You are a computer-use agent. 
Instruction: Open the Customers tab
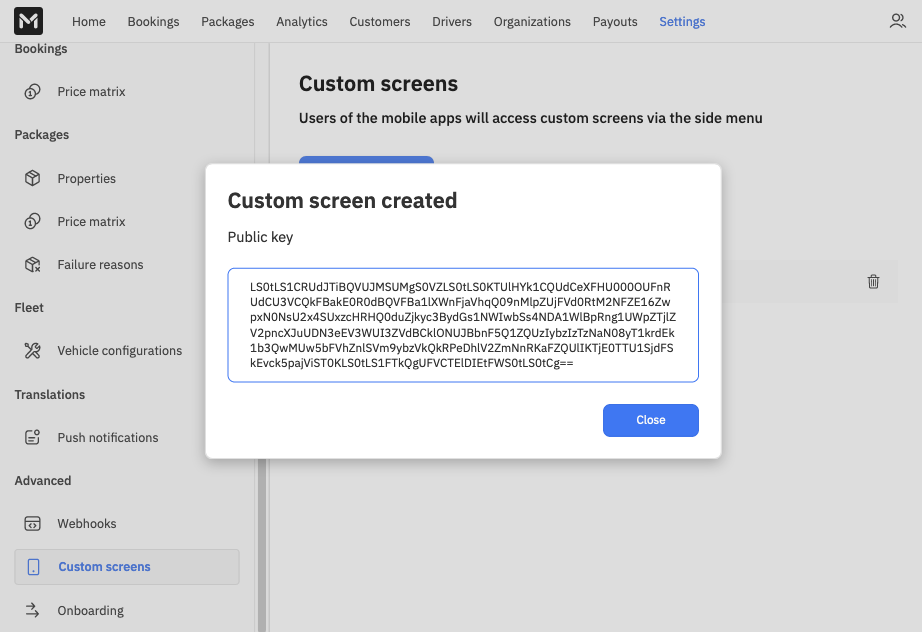coord(380,22)
